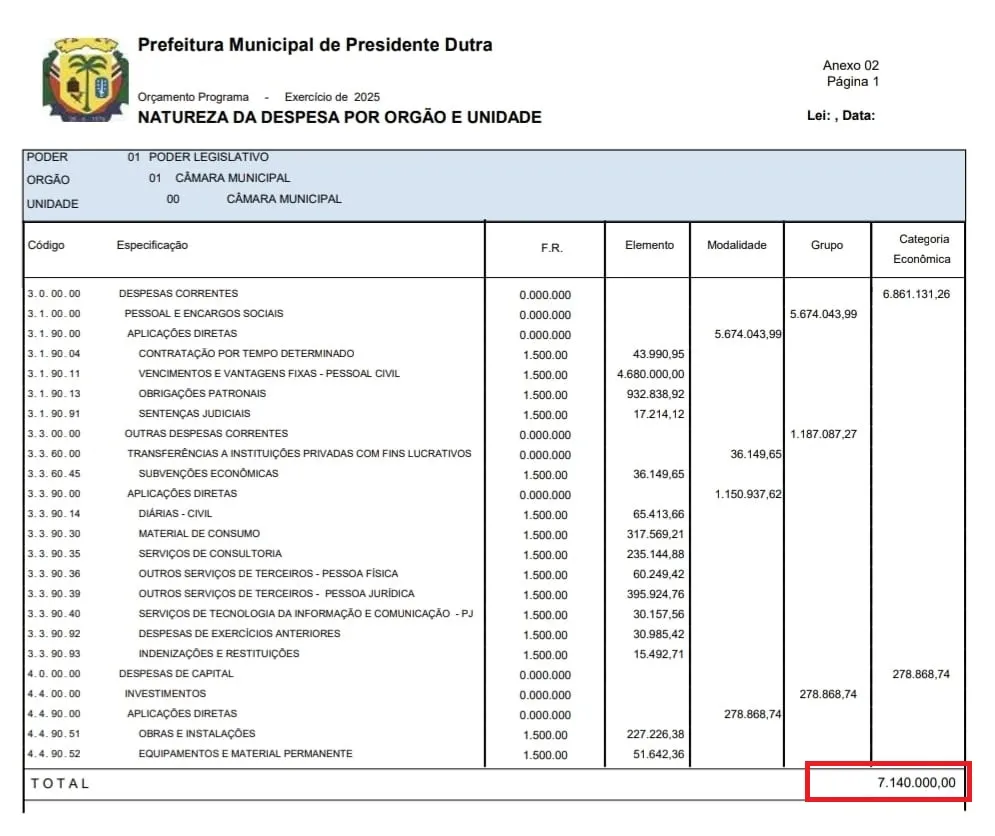The height and width of the screenshot is (836, 995).
Task: Click the Lei: , Data: field
Action: coord(841,116)
